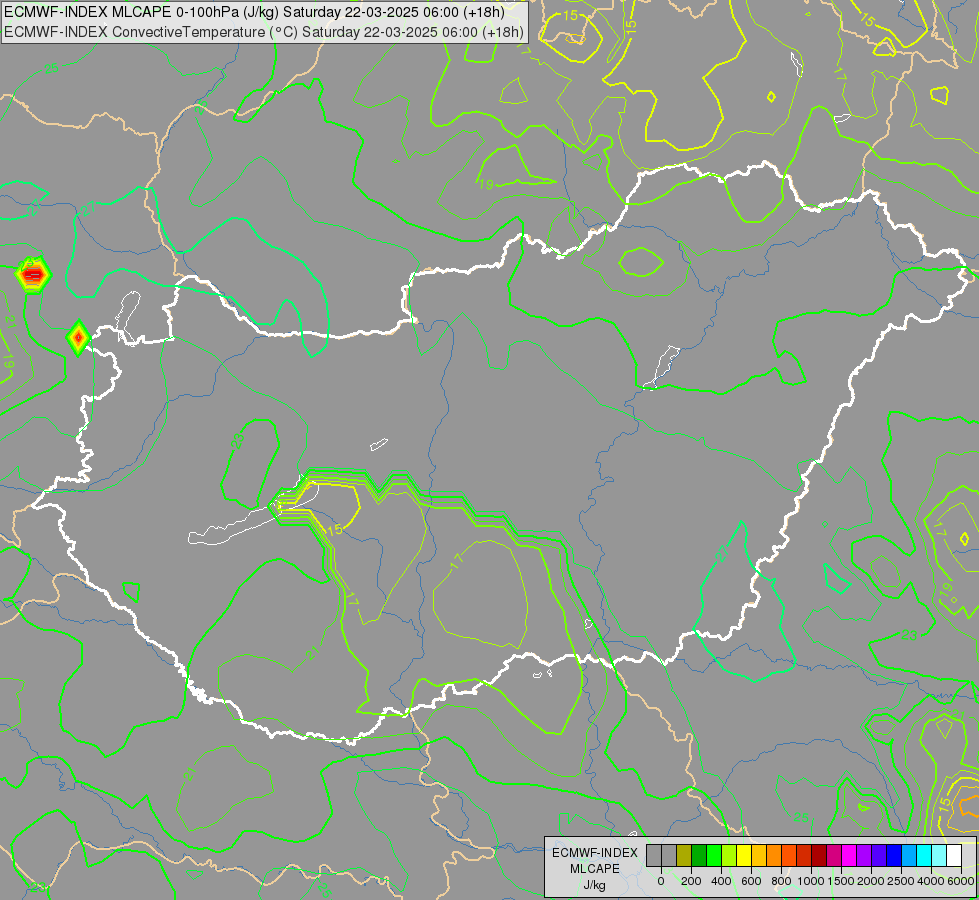The height and width of the screenshot is (900, 979).
Task: Click the 1500 tick label on the legend
Action: [841, 881]
